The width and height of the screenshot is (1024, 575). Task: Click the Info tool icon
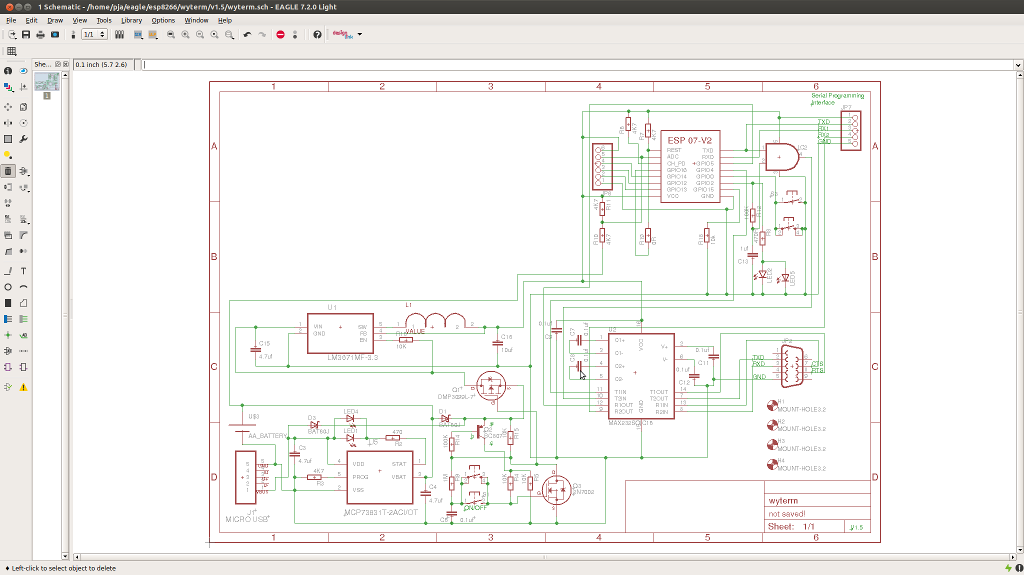[8, 71]
